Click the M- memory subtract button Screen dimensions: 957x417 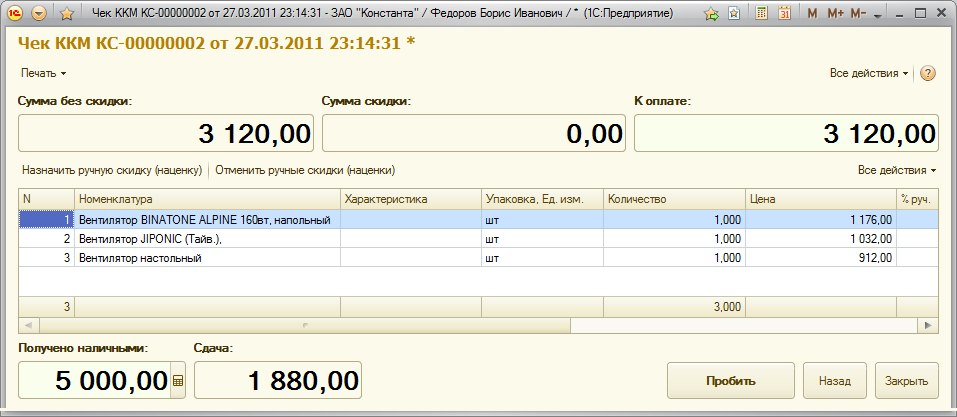point(859,13)
